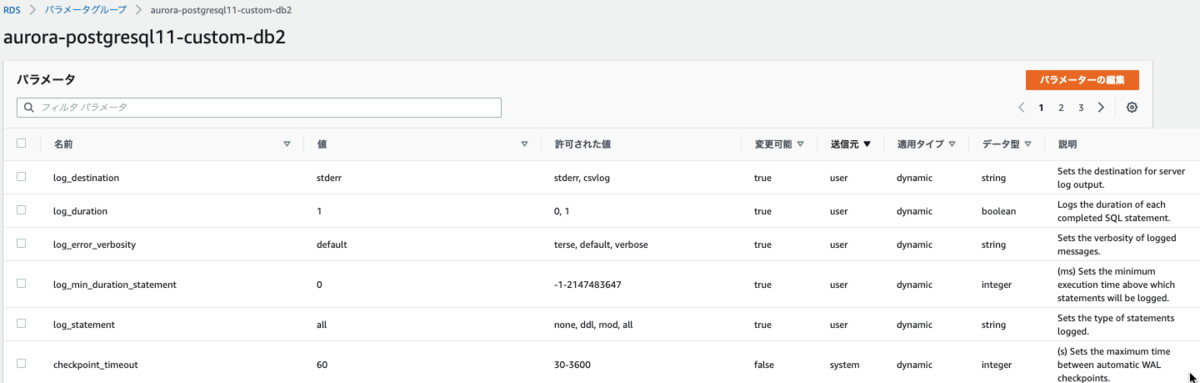This screenshot has height=383, width=1200.
Task: Check the checkpoint_timeout row checkbox
Action: [x=21, y=364]
